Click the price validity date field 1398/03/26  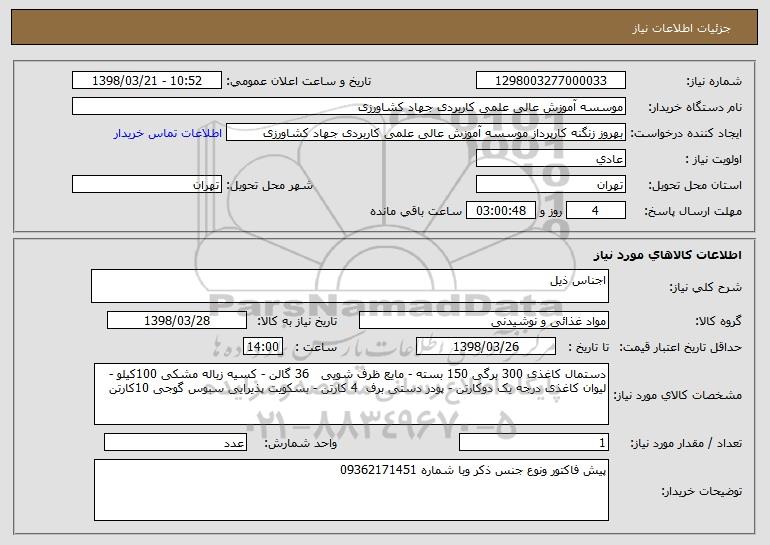(x=486, y=347)
